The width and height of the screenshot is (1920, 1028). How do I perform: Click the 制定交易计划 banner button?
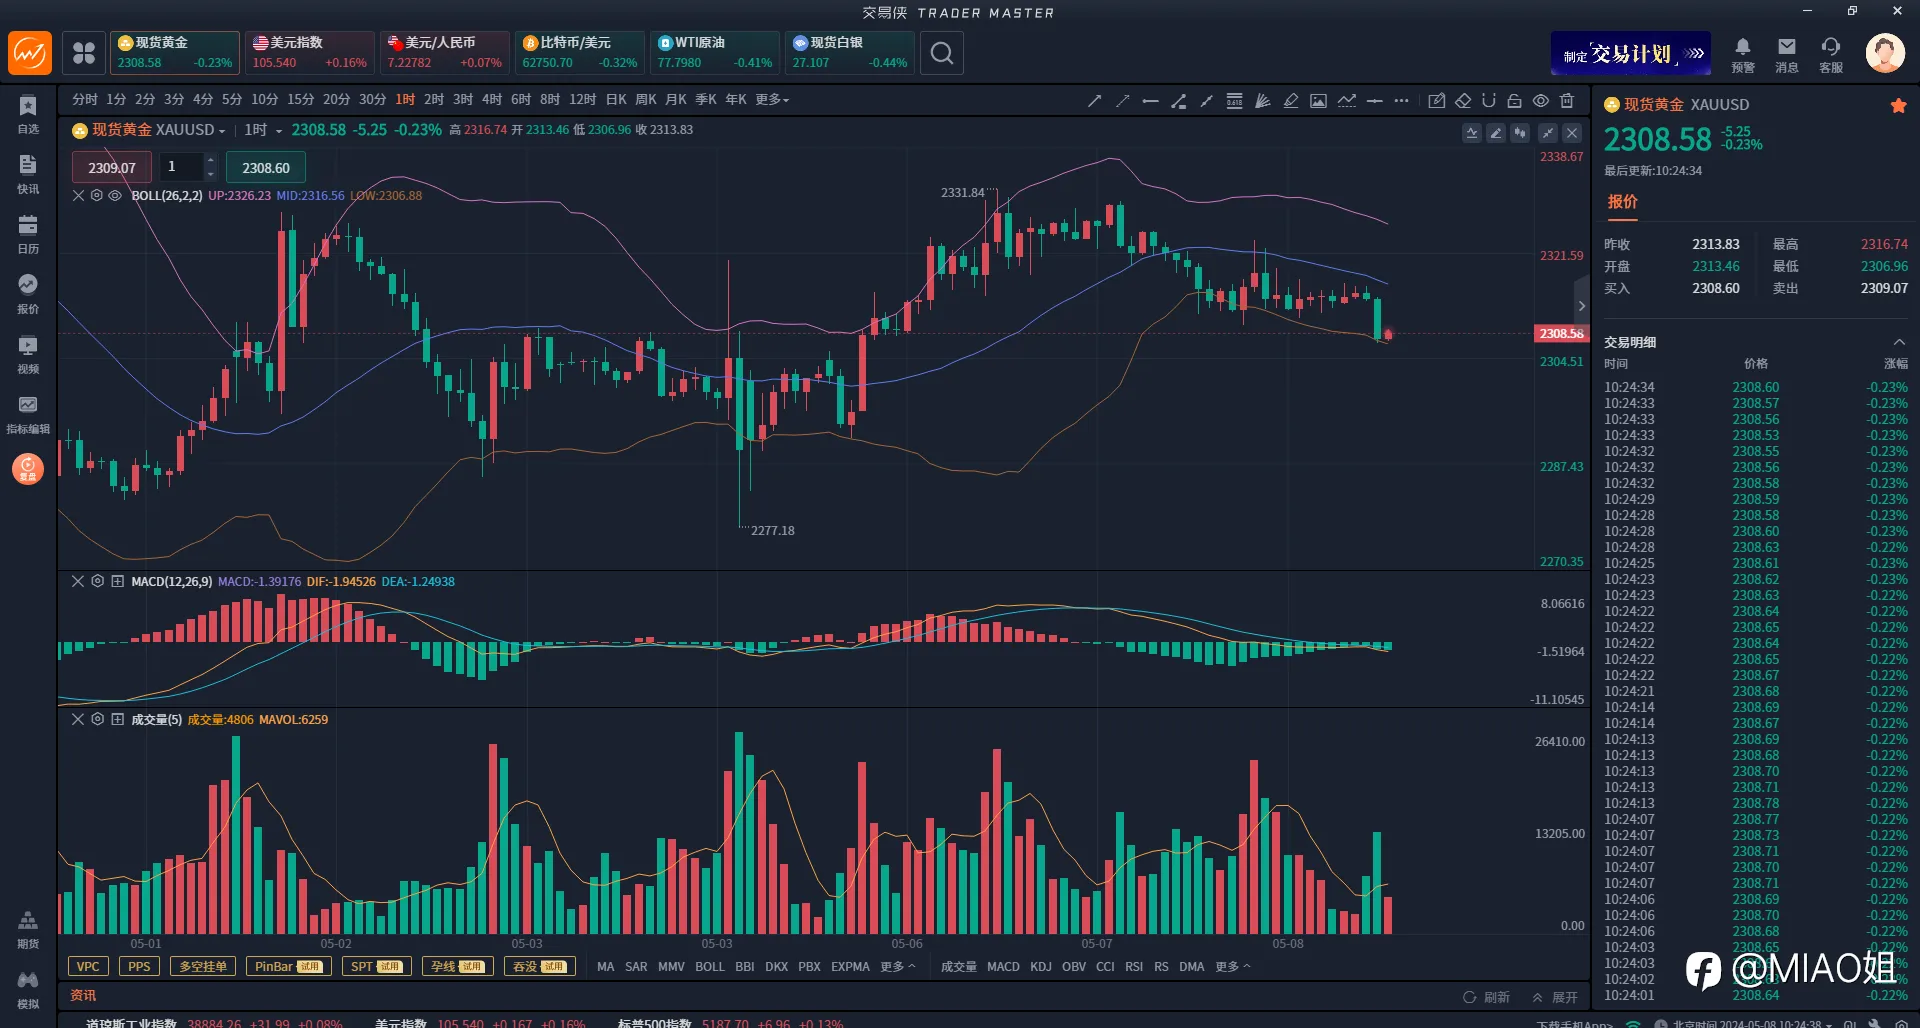coord(1631,53)
